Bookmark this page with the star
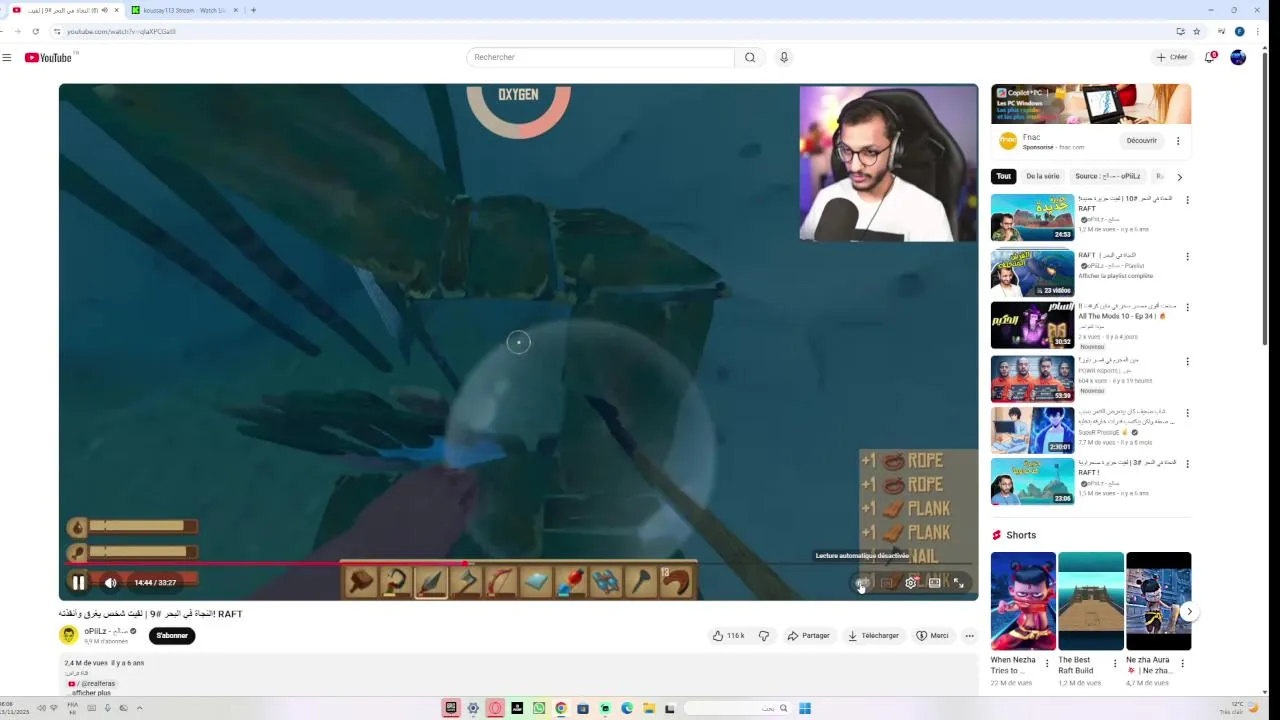The image size is (1280, 720). pyautogui.click(x=1196, y=31)
